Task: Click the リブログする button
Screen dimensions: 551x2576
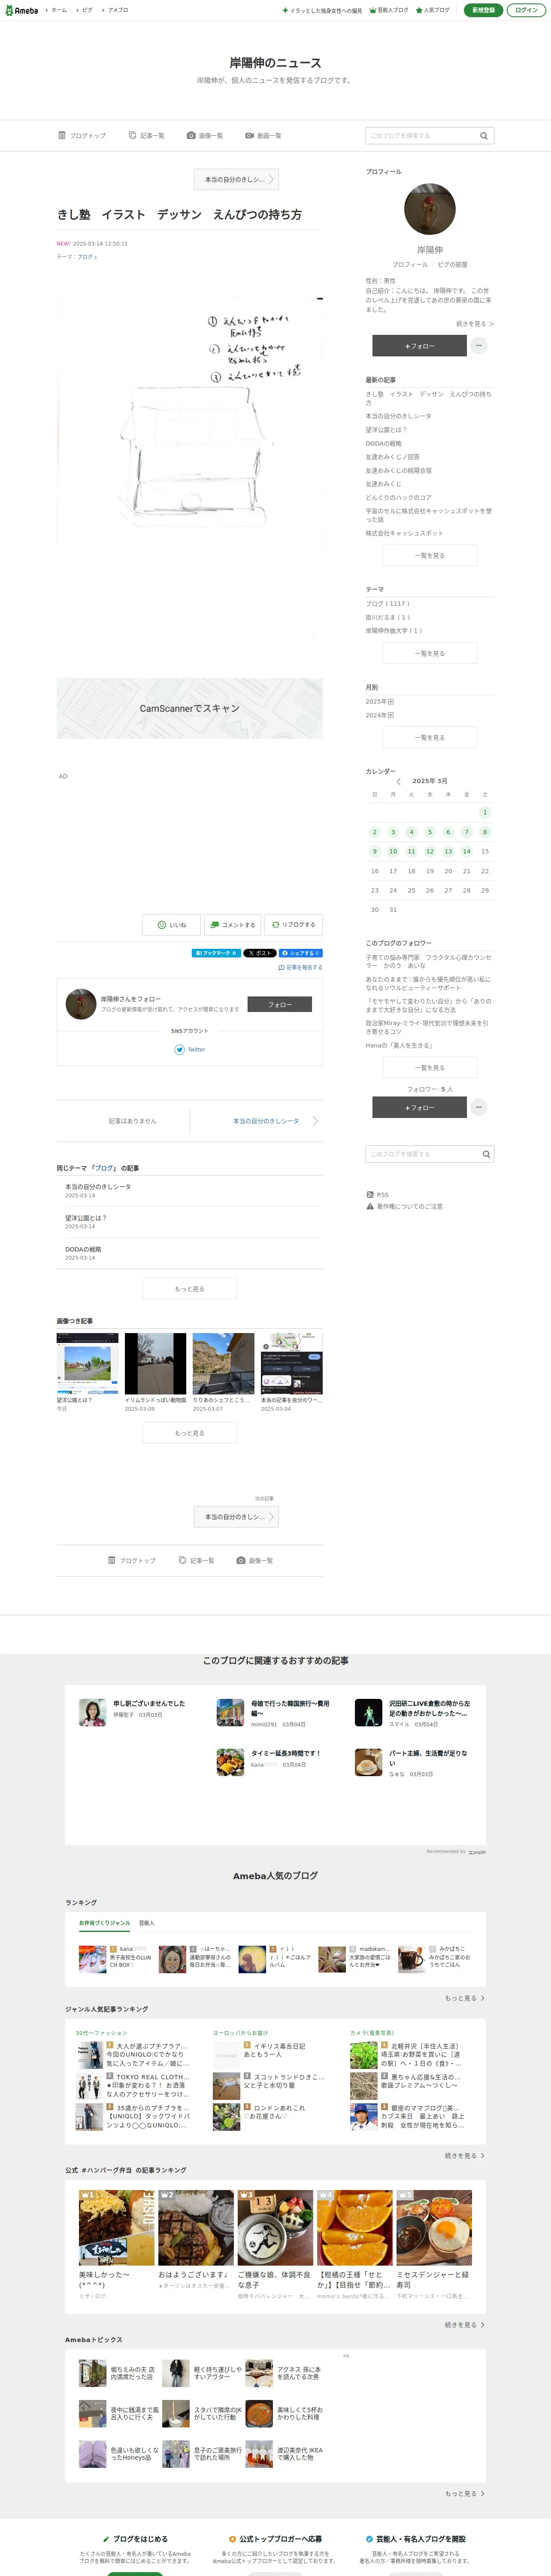Action: tap(294, 925)
